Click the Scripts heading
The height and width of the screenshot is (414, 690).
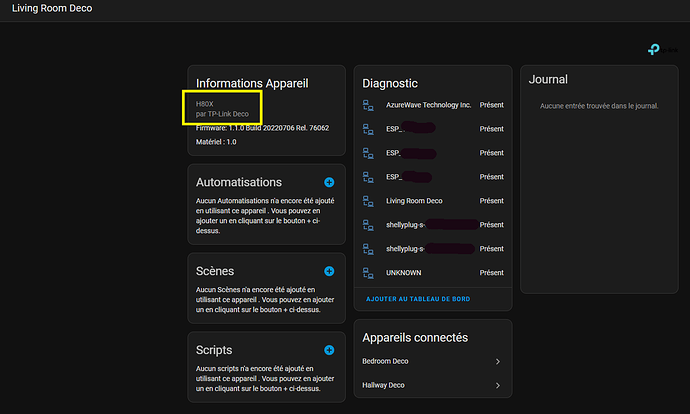coord(214,350)
